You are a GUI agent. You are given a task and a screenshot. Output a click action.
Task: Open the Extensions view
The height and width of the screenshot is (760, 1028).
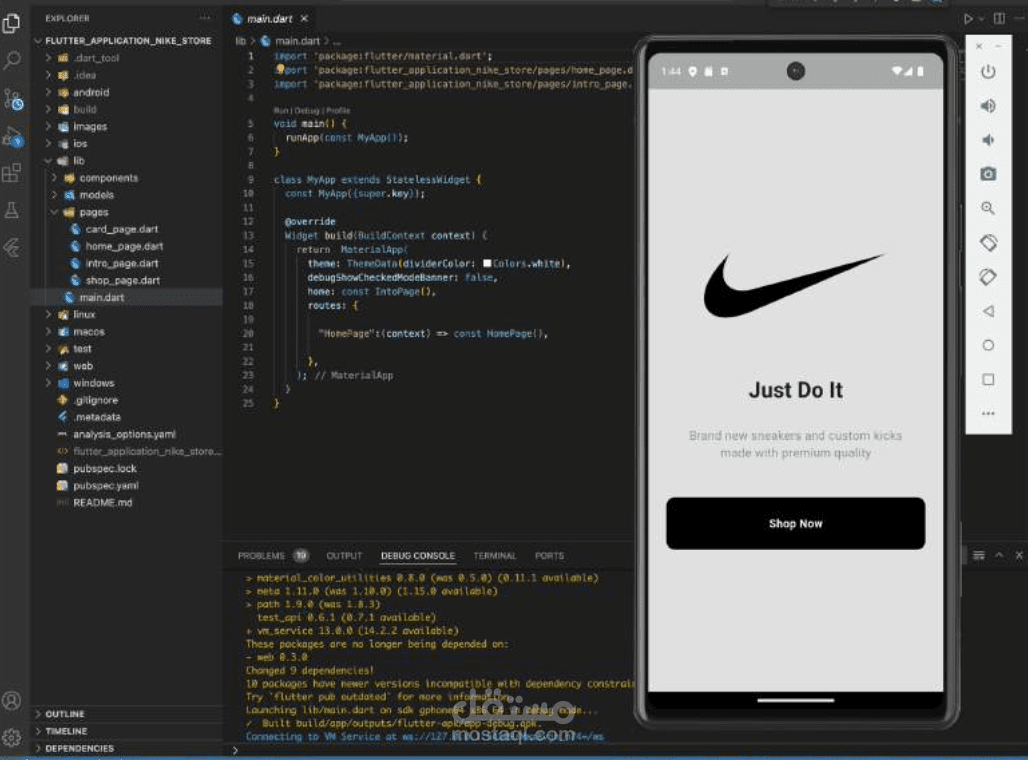point(11,173)
